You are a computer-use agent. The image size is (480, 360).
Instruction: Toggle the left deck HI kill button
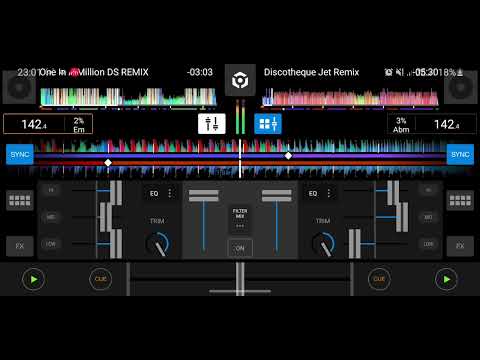coord(51,190)
